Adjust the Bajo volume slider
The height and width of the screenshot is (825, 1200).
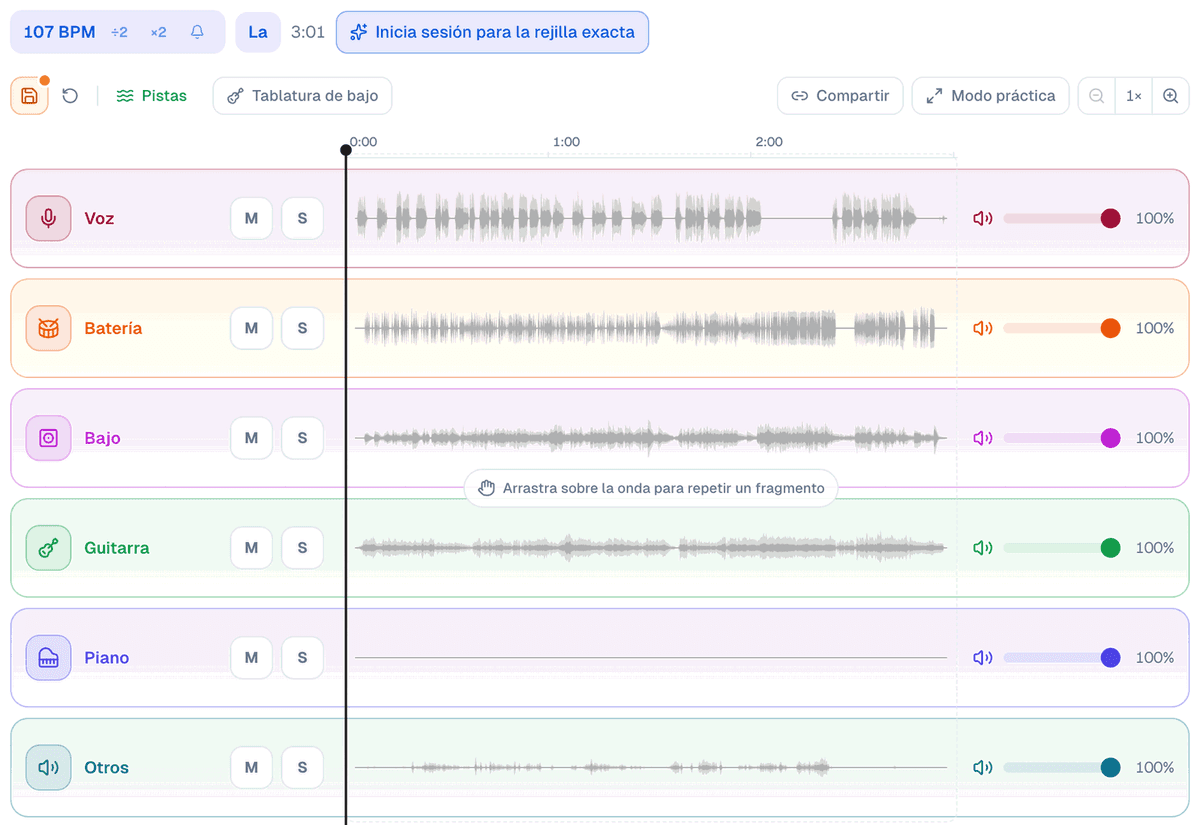click(x=1062, y=438)
